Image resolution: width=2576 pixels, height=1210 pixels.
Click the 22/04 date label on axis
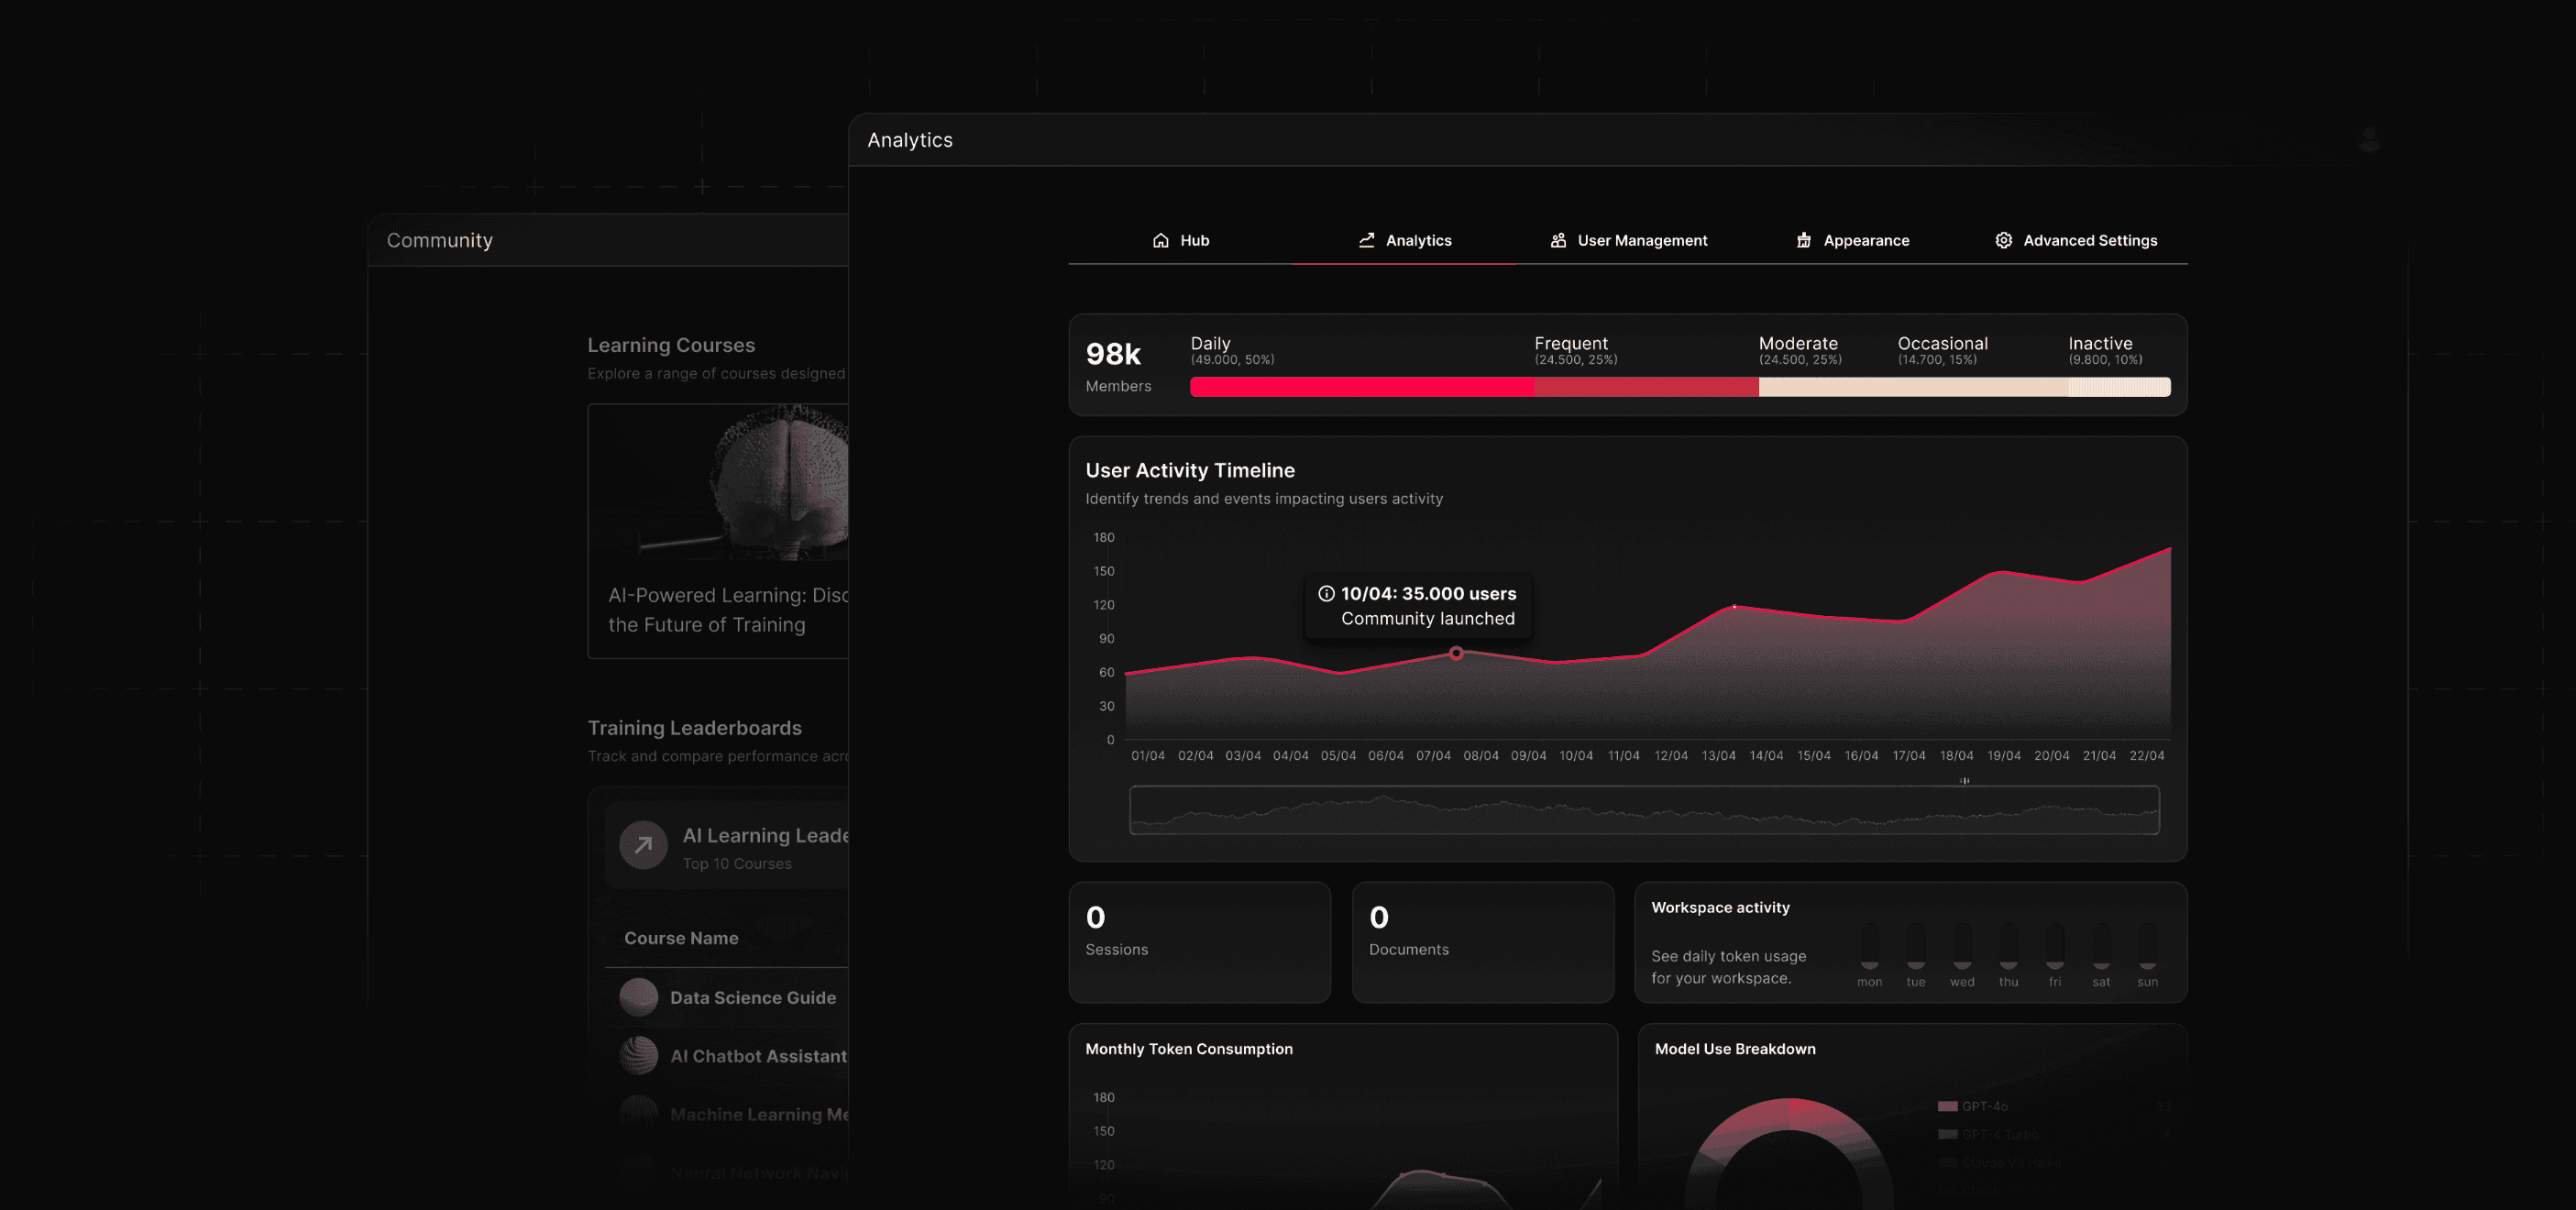pos(2146,756)
